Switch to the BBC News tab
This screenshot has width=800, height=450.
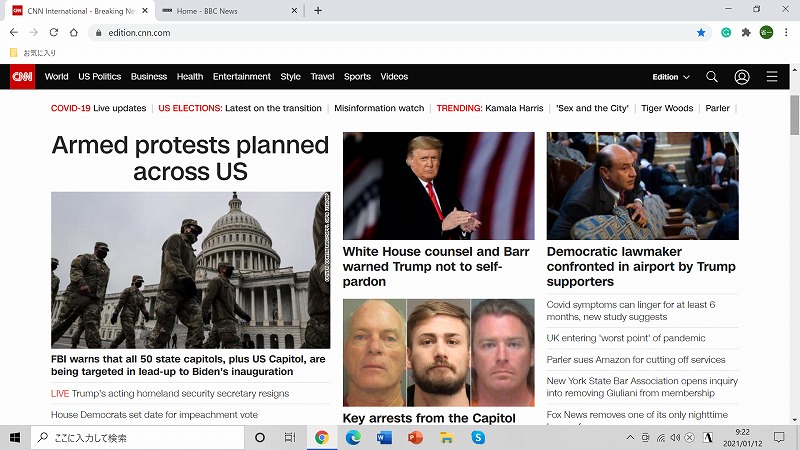[229, 11]
